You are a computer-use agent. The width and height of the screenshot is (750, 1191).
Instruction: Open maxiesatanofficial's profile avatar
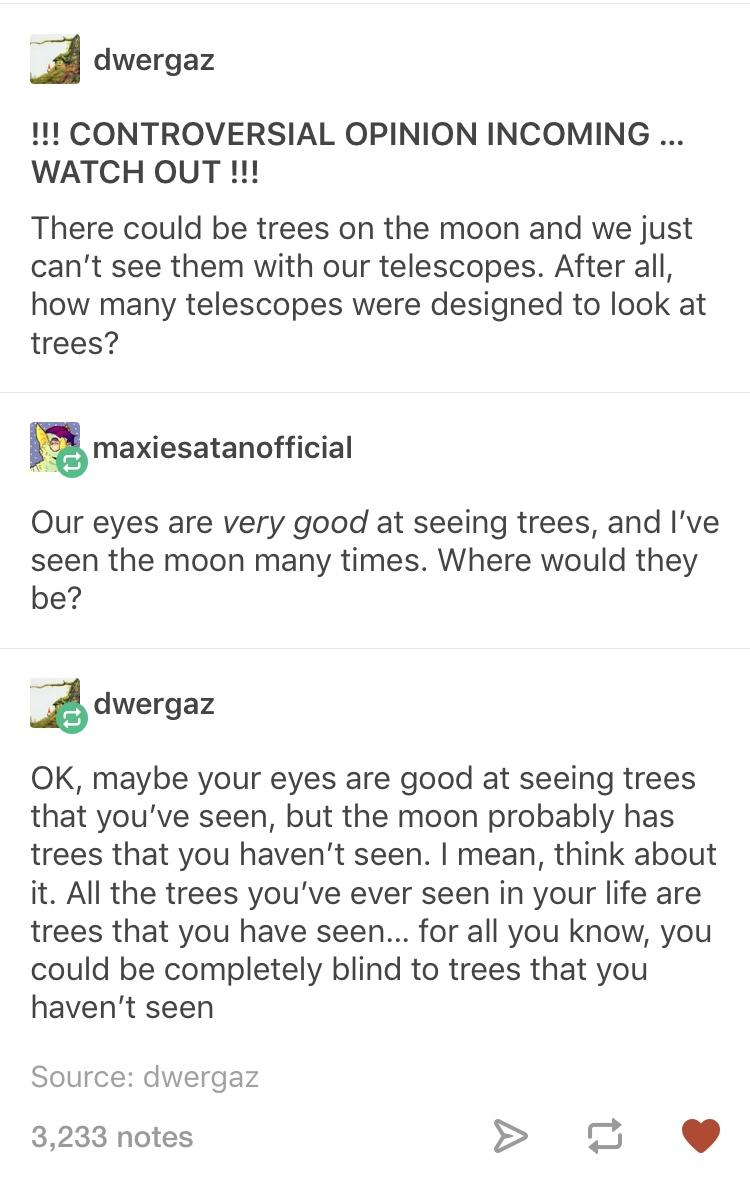(x=53, y=444)
